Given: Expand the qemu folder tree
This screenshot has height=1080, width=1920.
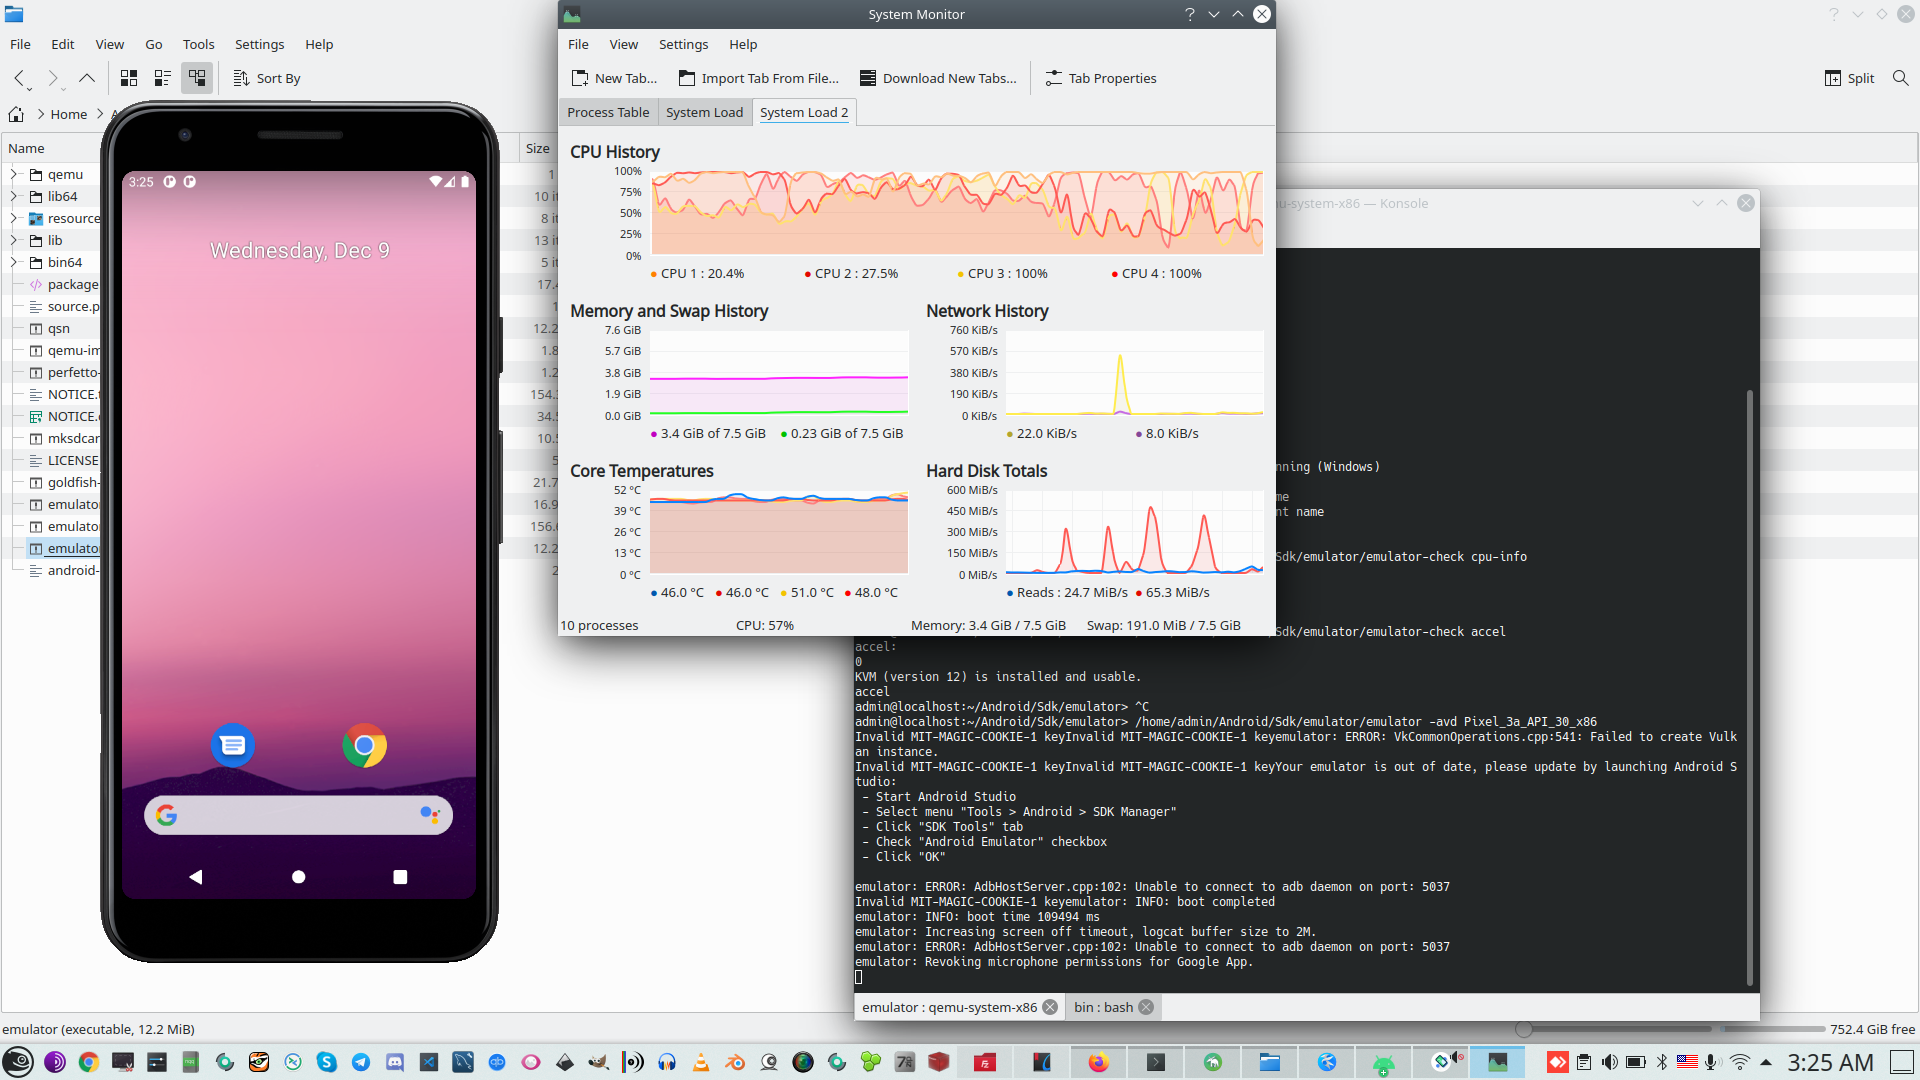Looking at the screenshot, I should [x=14, y=174].
